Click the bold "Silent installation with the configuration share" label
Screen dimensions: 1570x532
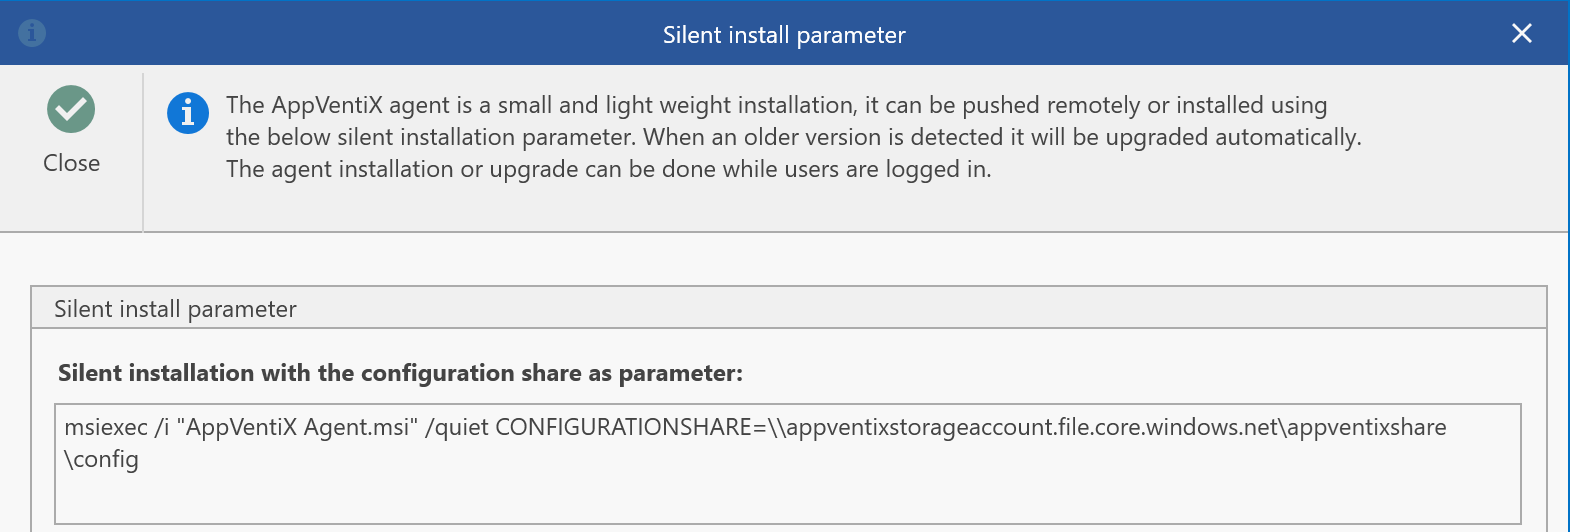[x=400, y=373]
